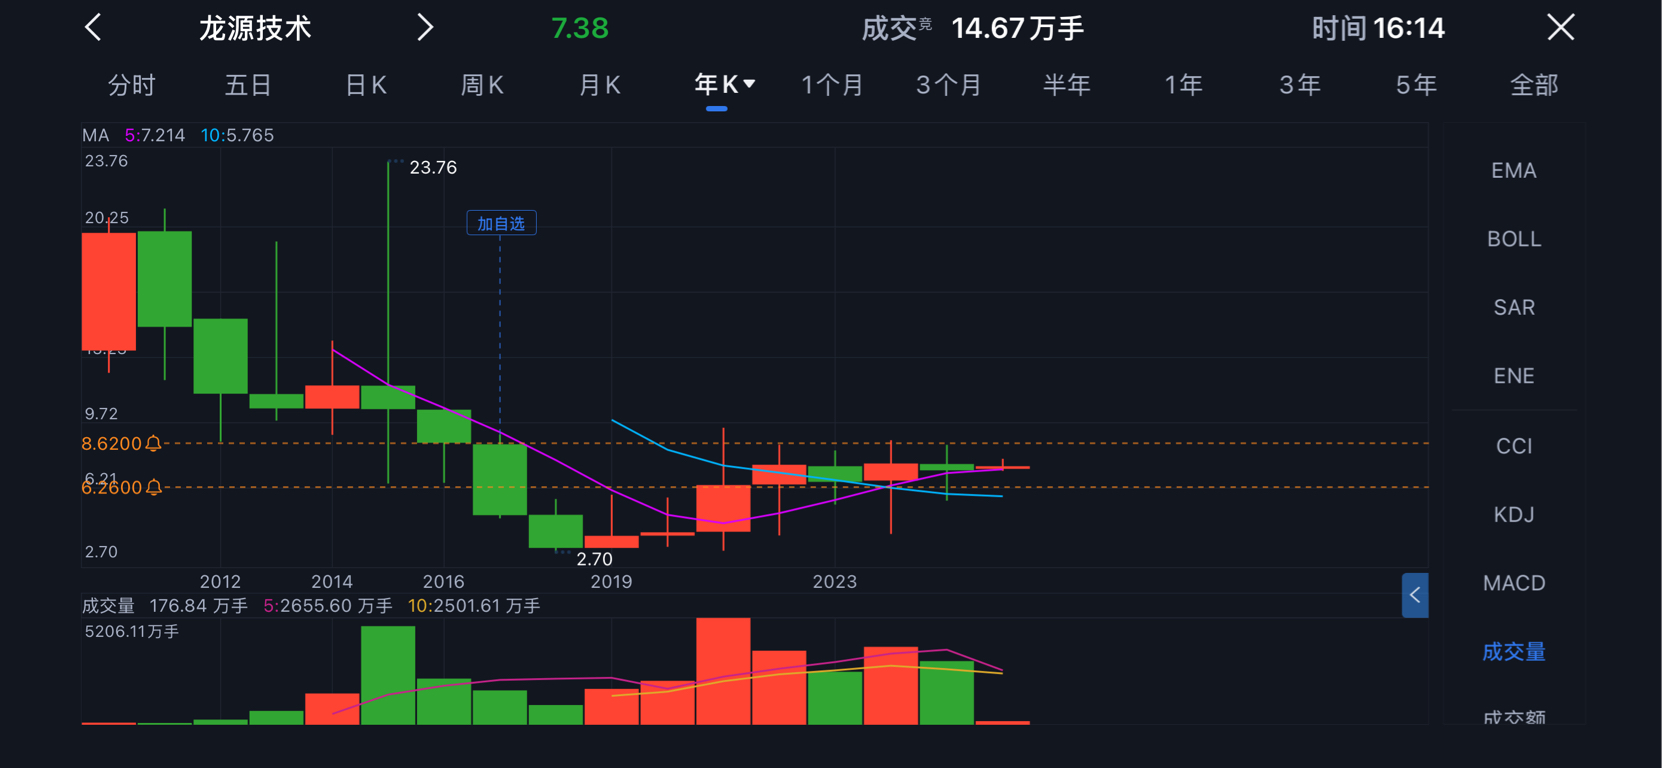Image resolution: width=1662 pixels, height=768 pixels.
Task: Switch to the 月K monthly chart tab
Action: [x=599, y=85]
